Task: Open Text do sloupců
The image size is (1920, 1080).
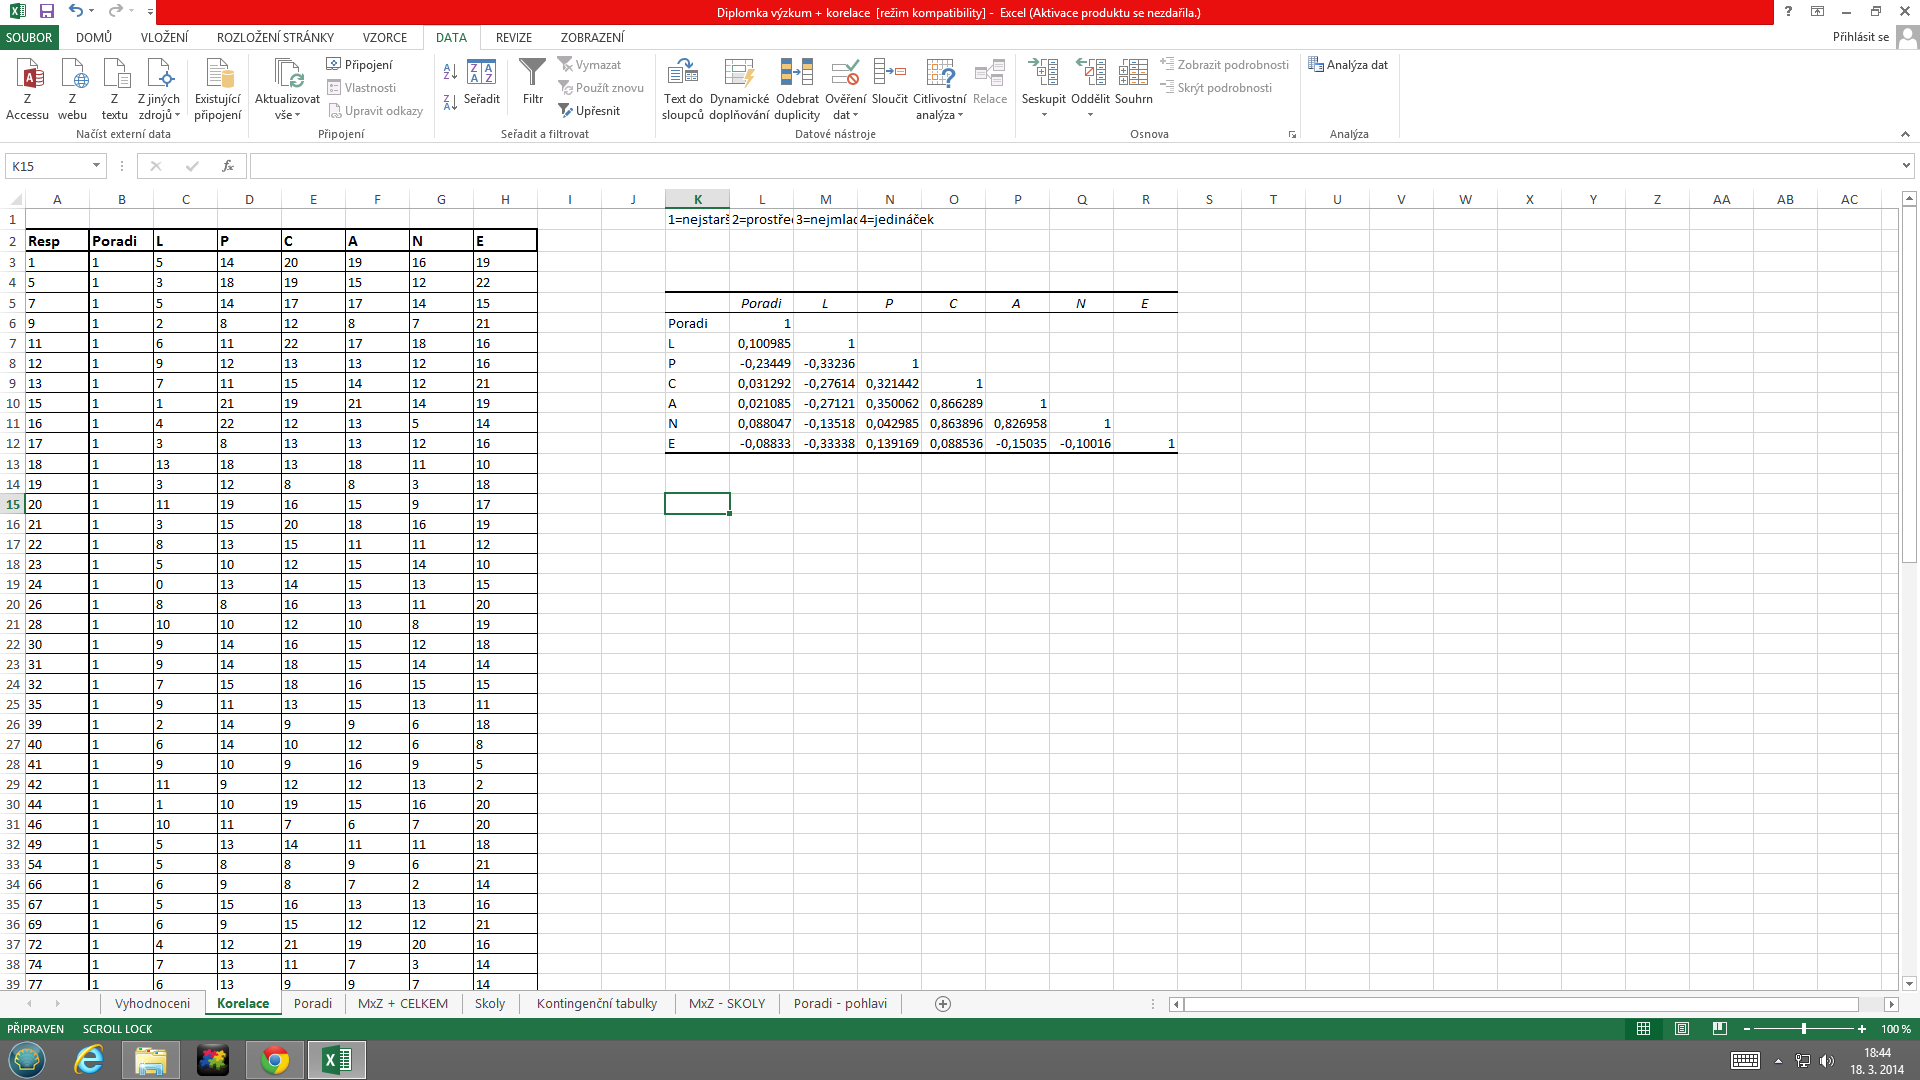Action: tap(683, 89)
